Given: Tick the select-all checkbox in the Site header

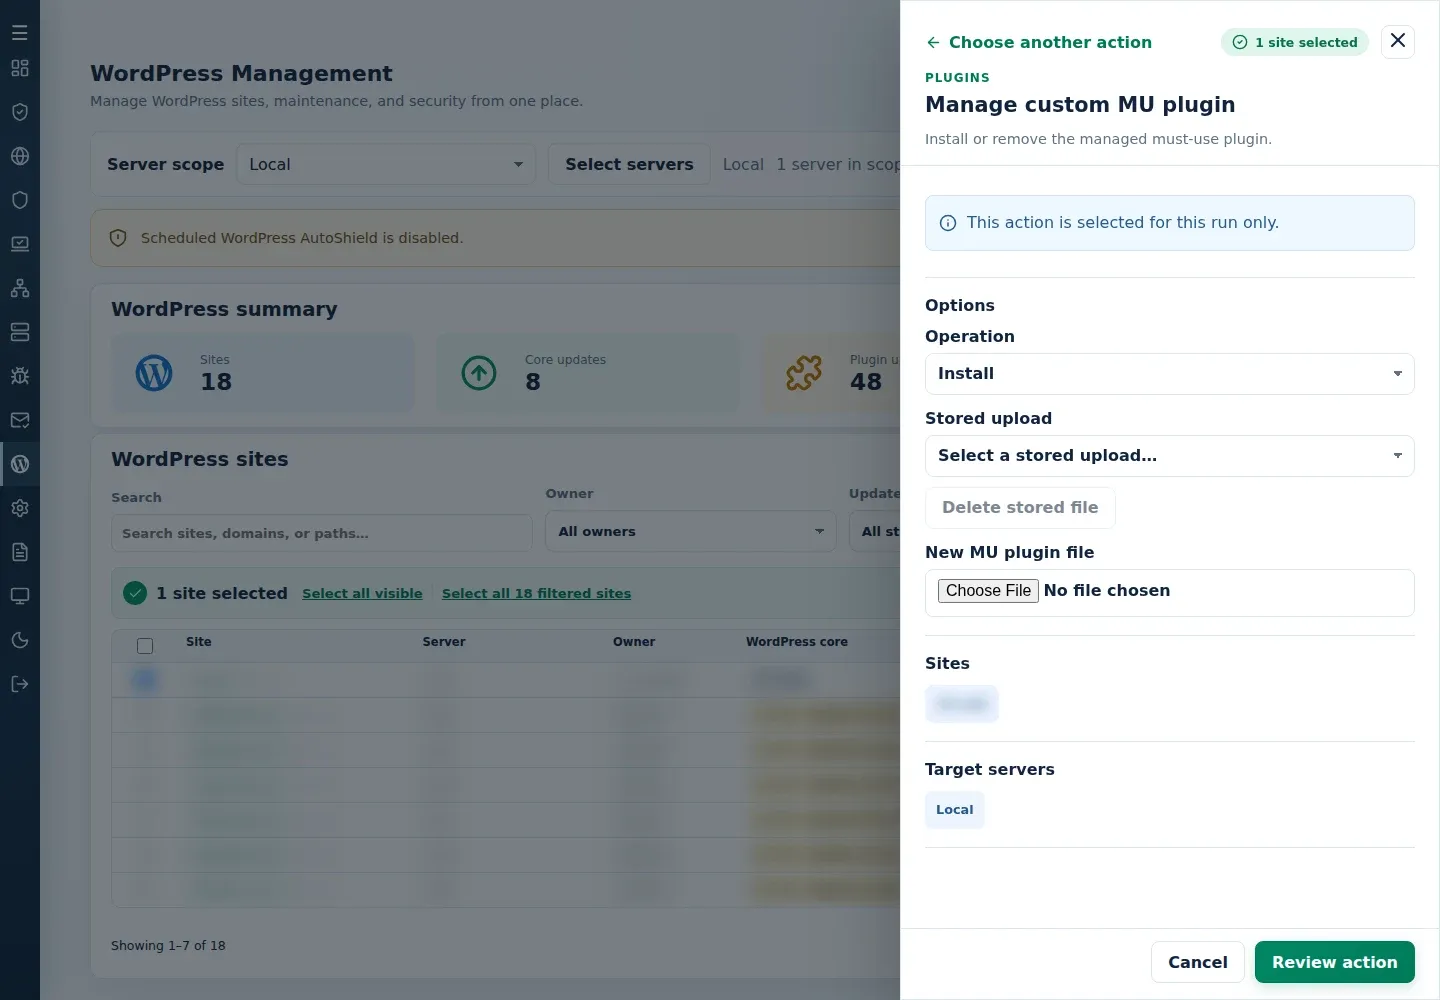Looking at the screenshot, I should pyautogui.click(x=145, y=646).
